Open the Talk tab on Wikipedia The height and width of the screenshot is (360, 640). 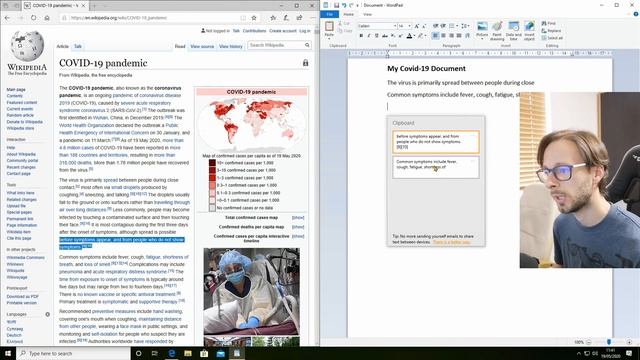click(x=78, y=47)
